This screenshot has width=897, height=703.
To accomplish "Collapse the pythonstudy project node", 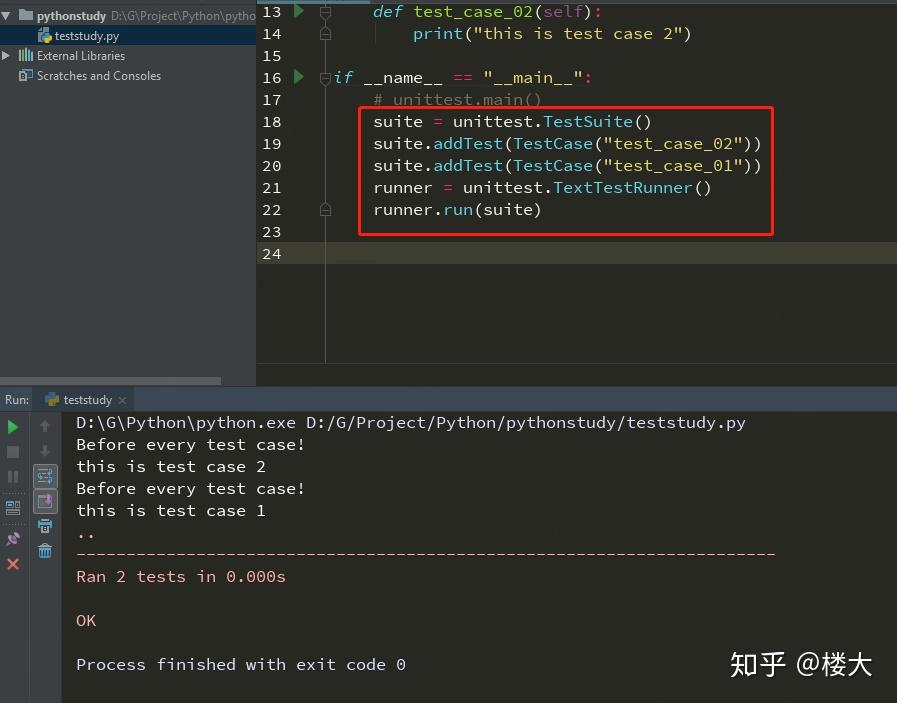I will (8, 16).
